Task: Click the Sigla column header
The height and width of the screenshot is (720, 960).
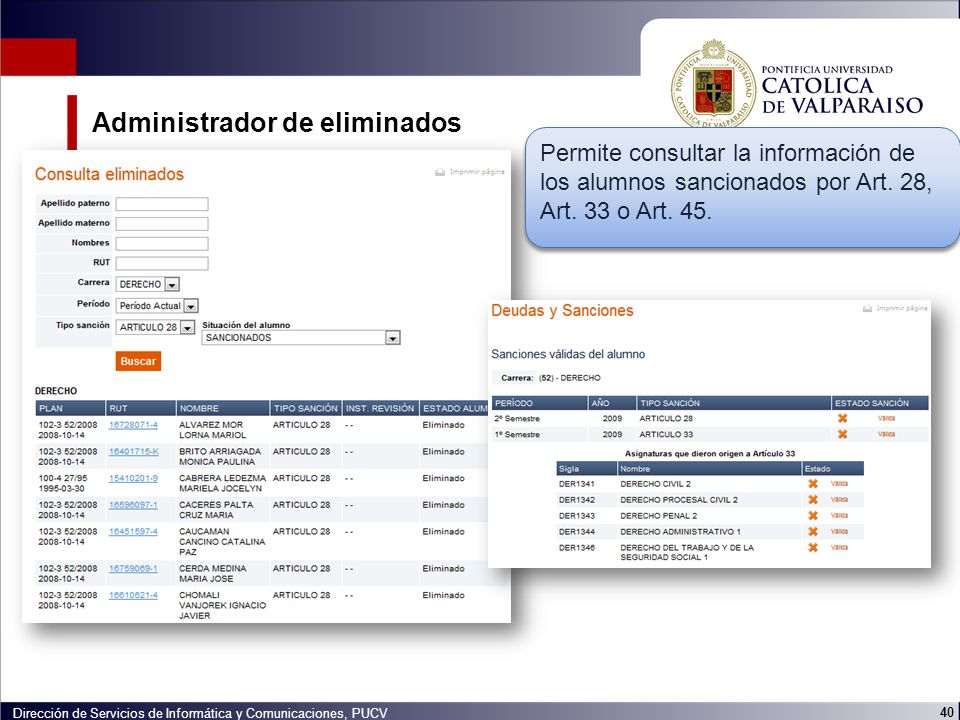Action: (x=587, y=468)
